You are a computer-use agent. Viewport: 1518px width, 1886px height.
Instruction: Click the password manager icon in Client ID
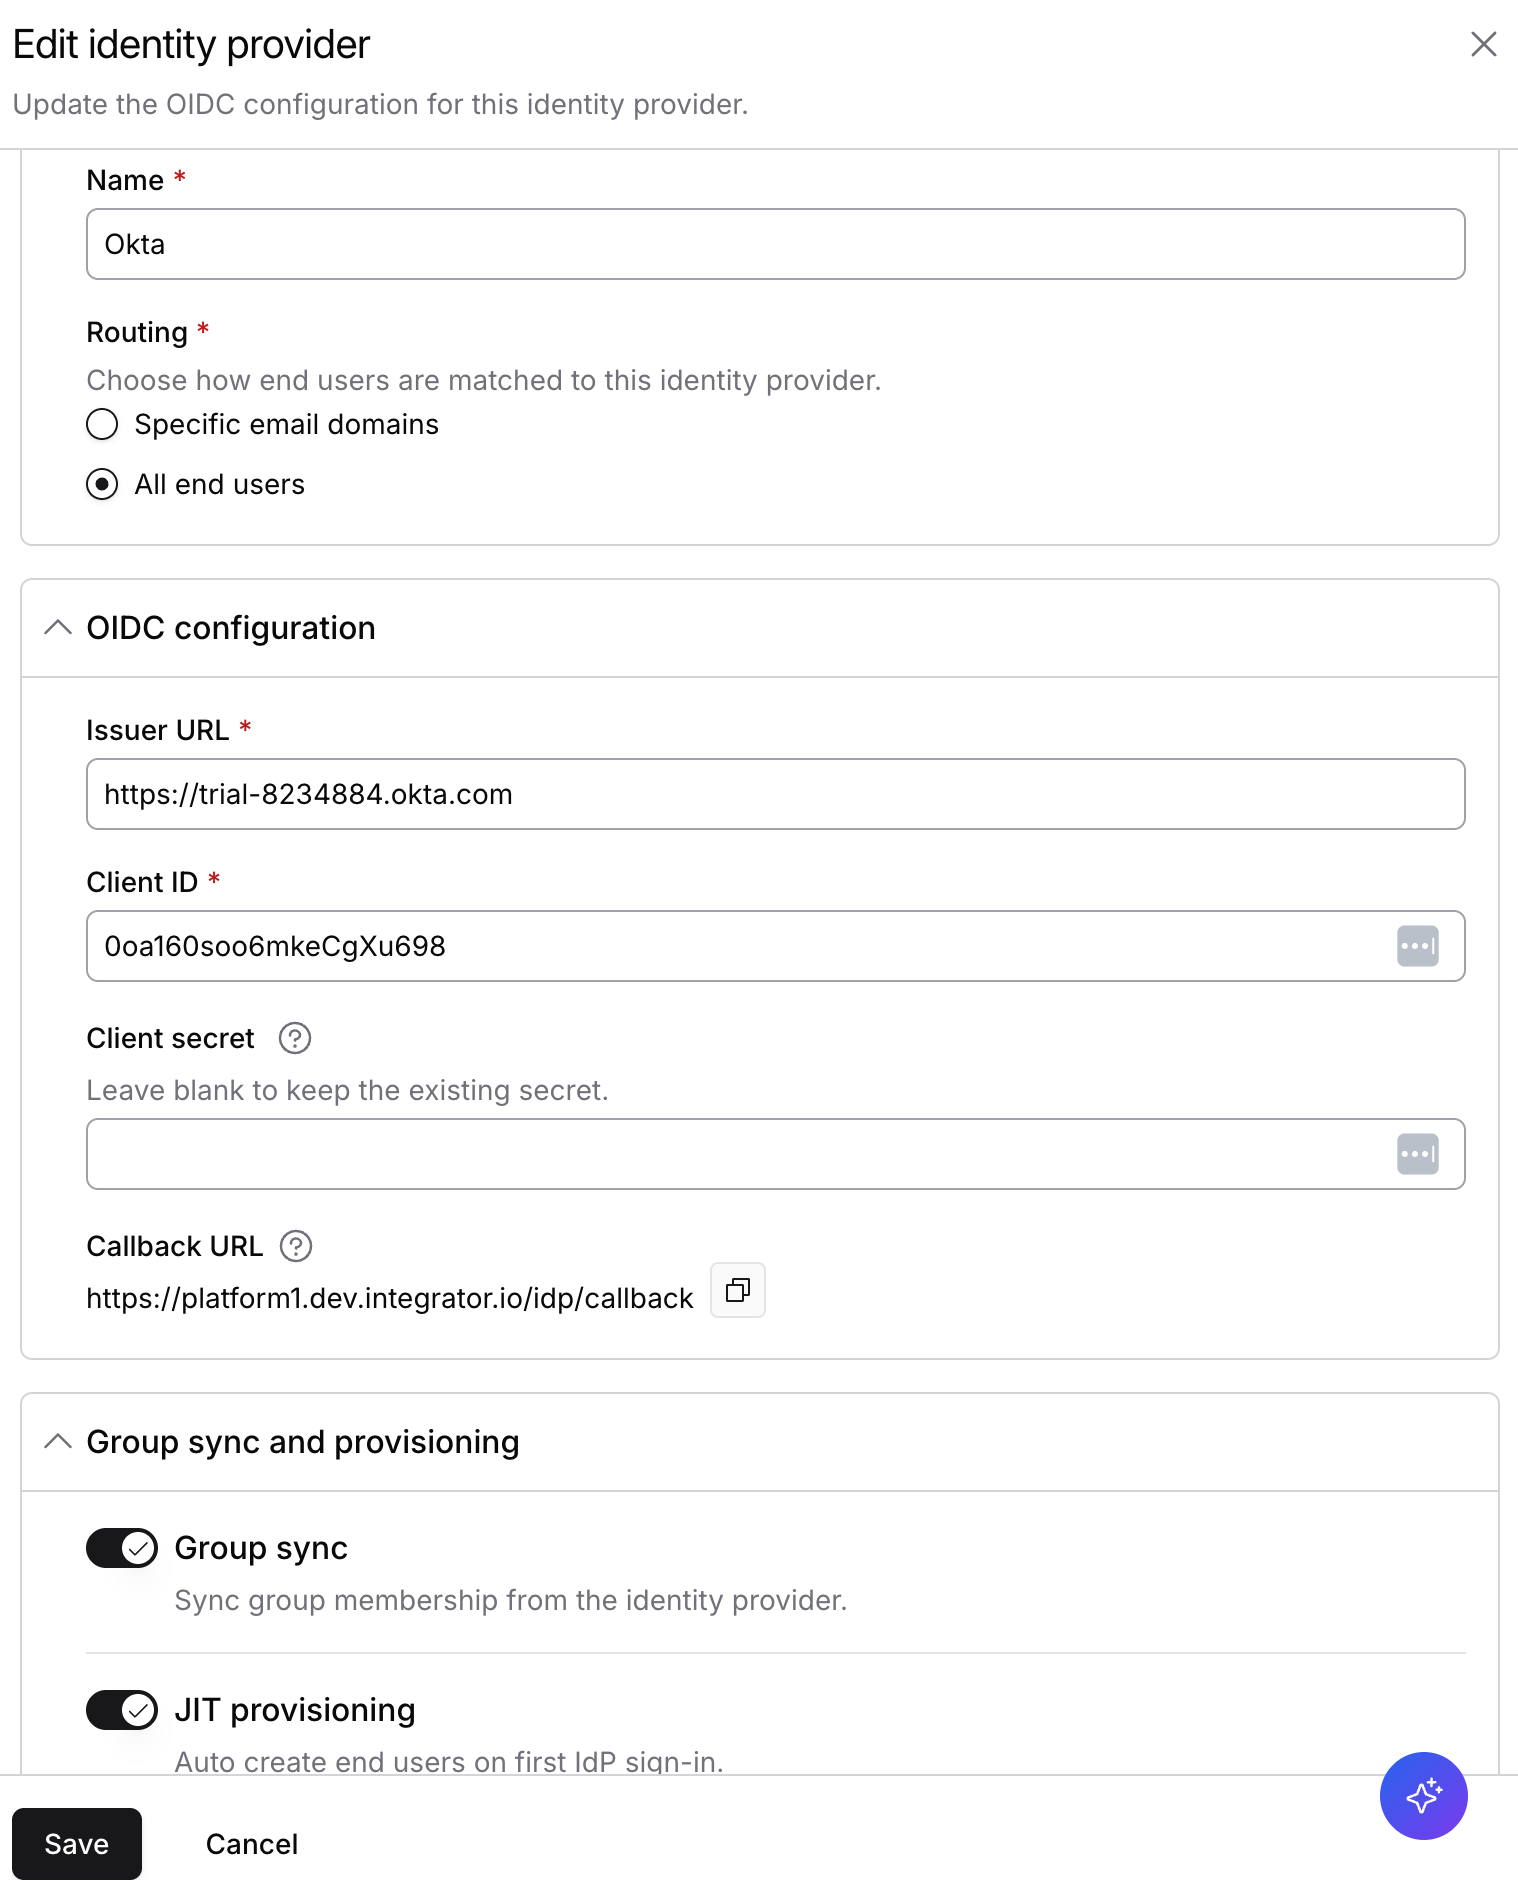point(1417,946)
